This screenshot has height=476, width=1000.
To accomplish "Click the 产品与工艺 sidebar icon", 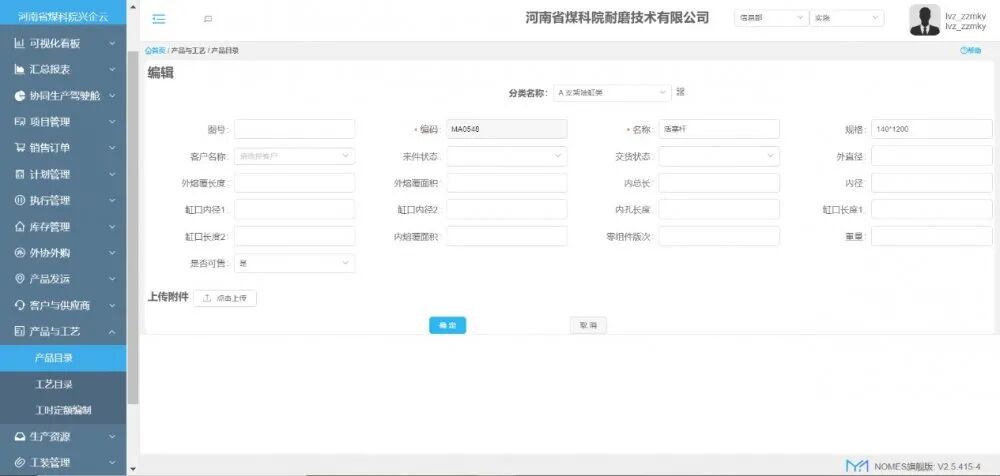I will click(19, 331).
